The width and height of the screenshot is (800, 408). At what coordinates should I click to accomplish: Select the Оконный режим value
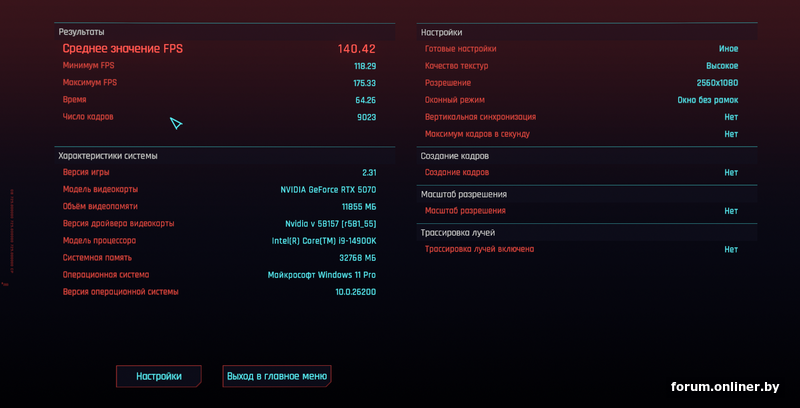708,100
